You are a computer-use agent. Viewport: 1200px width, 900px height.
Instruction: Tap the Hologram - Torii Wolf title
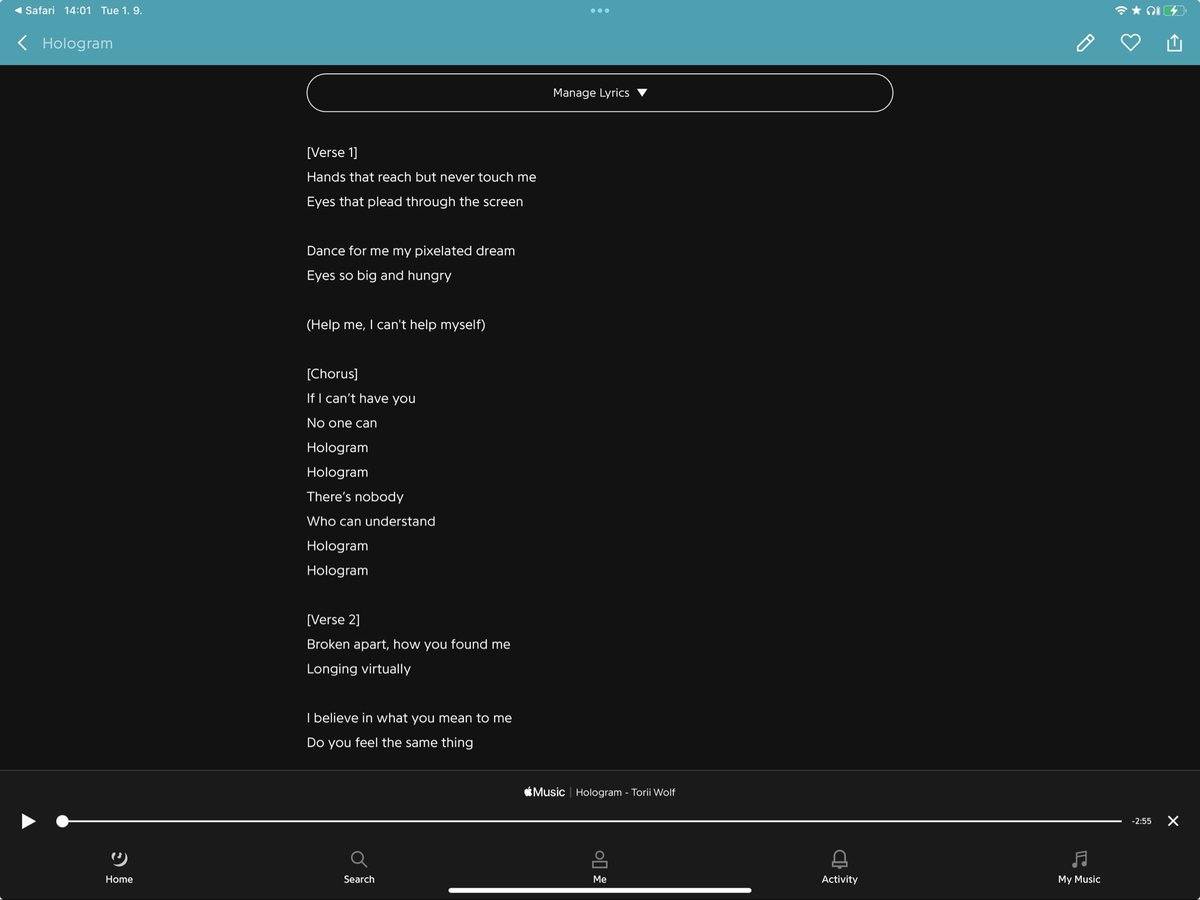(x=625, y=792)
